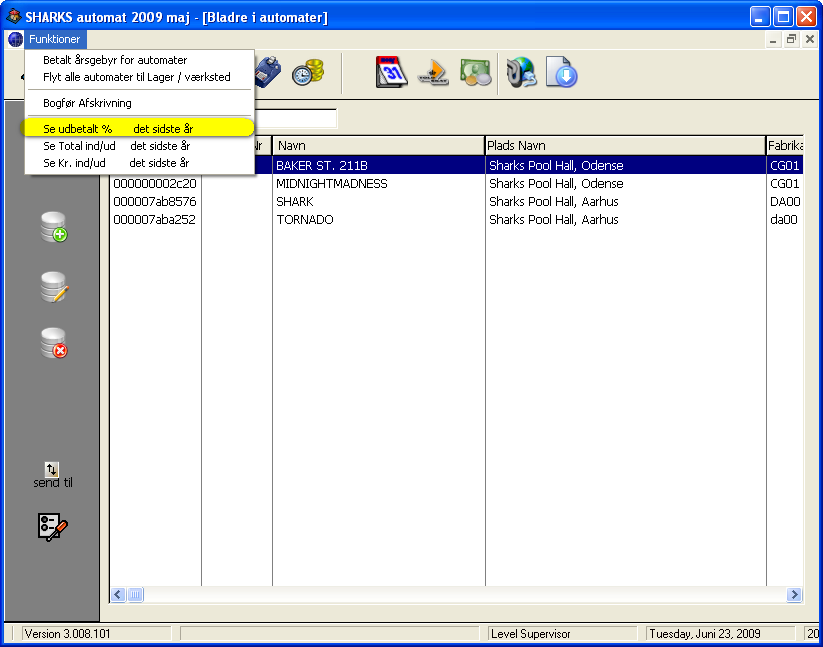Viewport: 823px width, 647px height.
Task: Choose 'Se udbetalt % det sidste år'
Action: point(118,129)
